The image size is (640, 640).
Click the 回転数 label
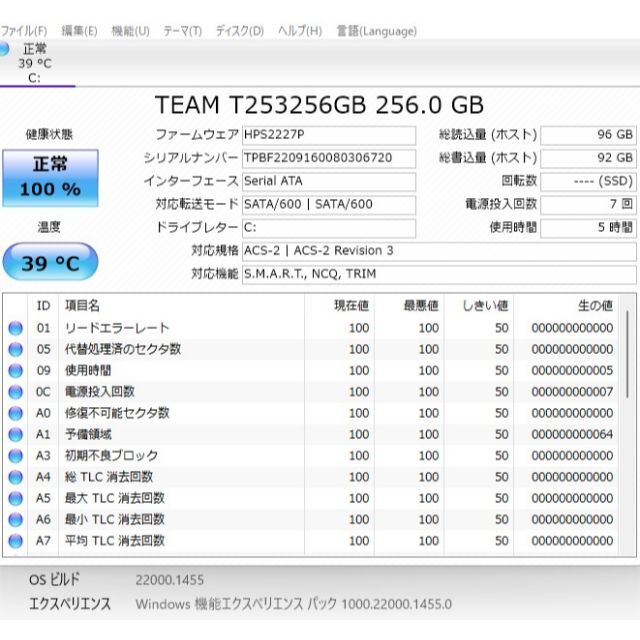click(519, 181)
